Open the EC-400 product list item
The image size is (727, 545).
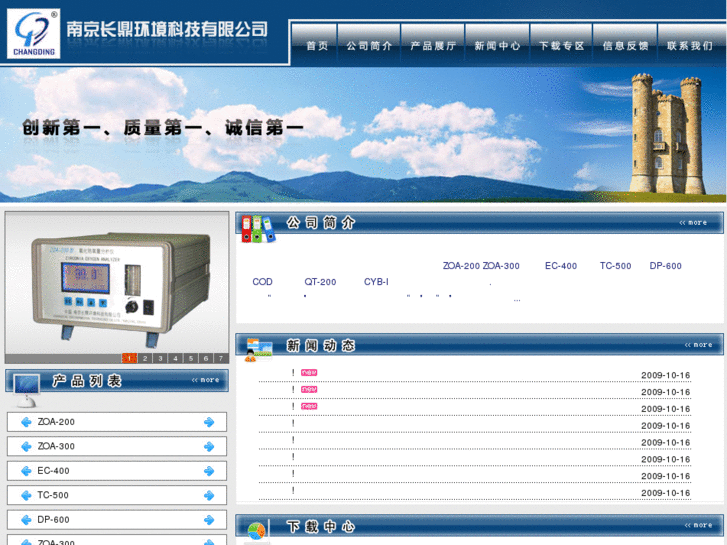pos(117,471)
